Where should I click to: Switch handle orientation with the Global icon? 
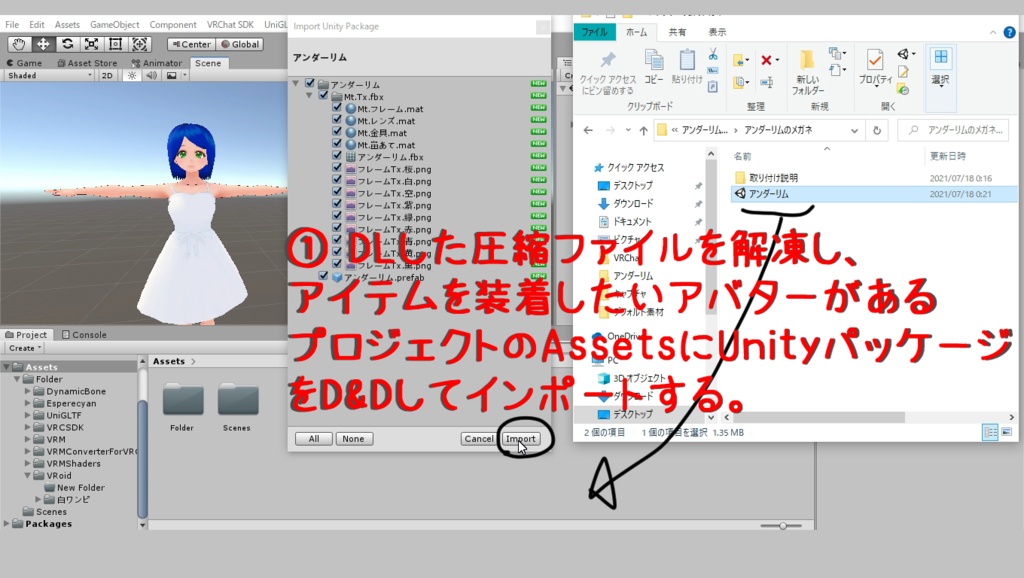pyautogui.click(x=240, y=44)
